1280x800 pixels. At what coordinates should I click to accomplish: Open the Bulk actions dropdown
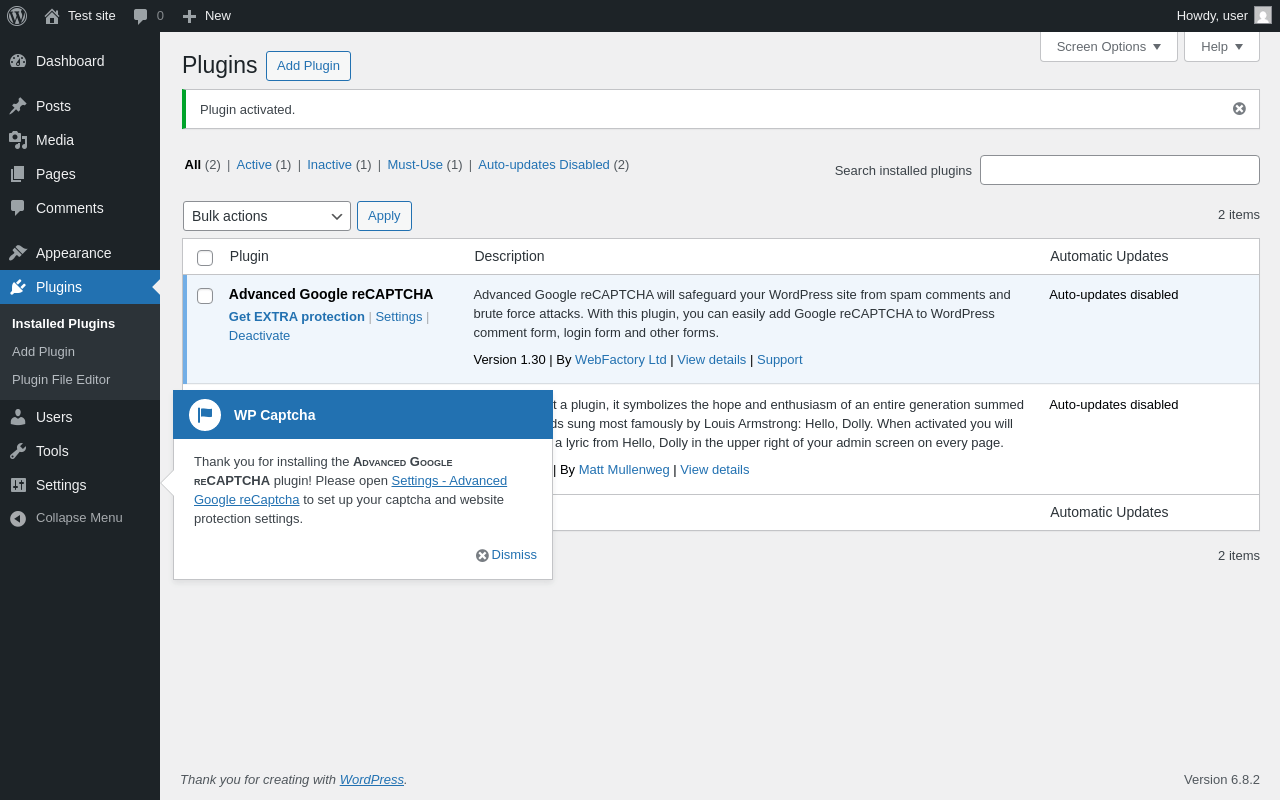266,216
